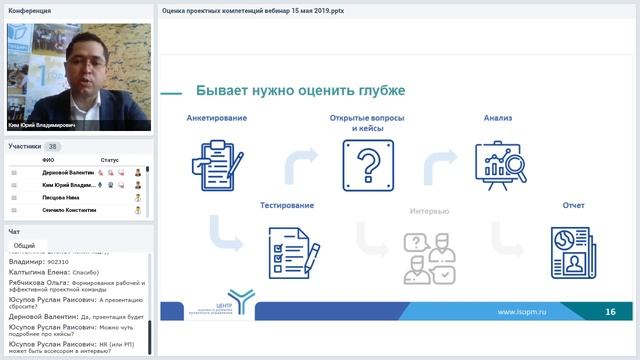The width and height of the screenshot is (640, 360).
Task: Click Юсупов's message 'А презентацию сбросите?'
Action: tap(76, 303)
